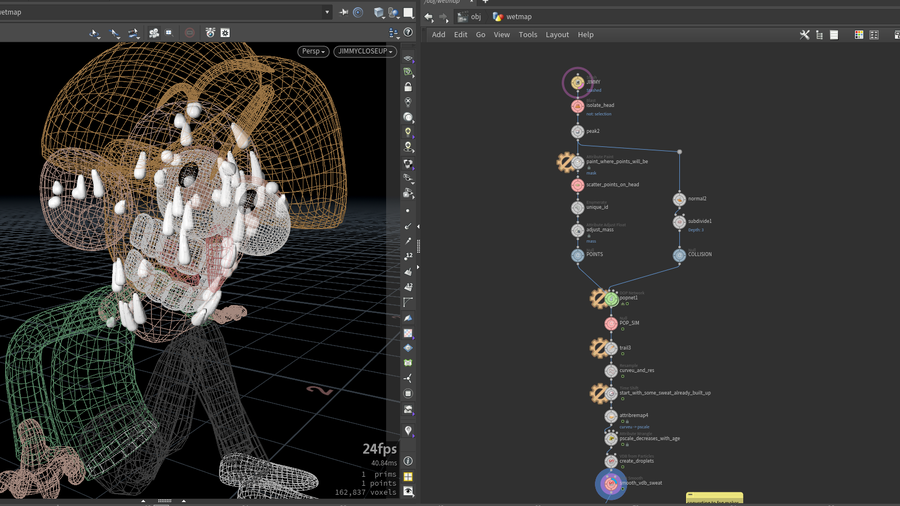This screenshot has height=506, width=900.
Task: Select the isolate_head node
Action: 578,106
